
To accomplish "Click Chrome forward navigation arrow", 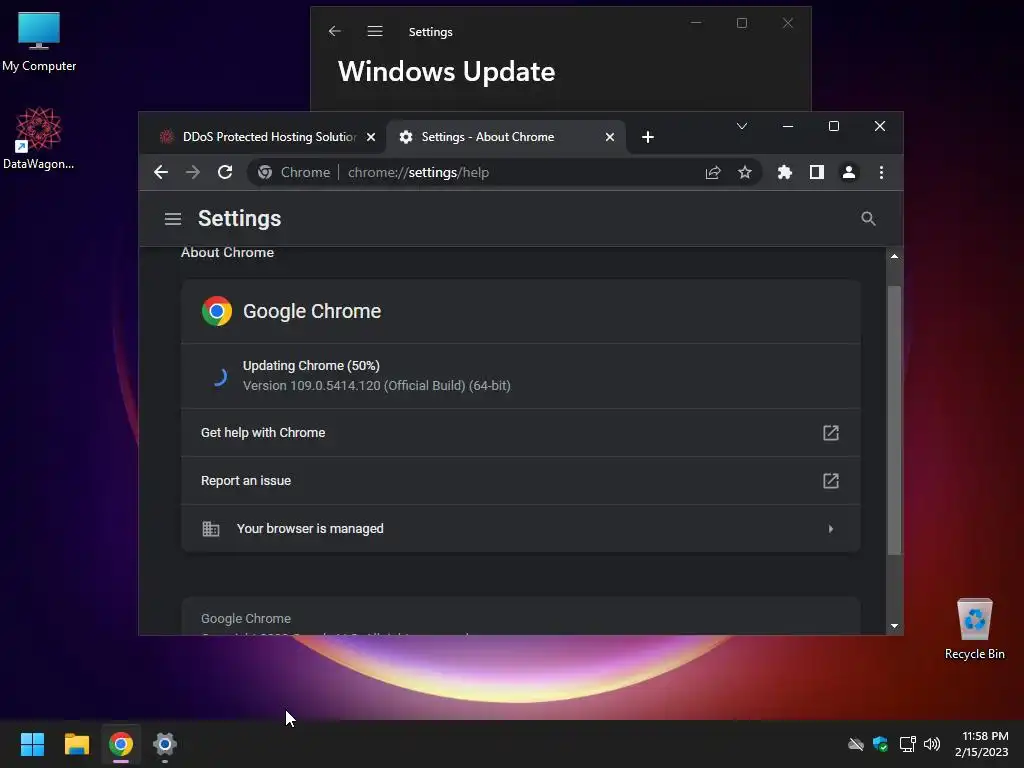I will (193, 172).
